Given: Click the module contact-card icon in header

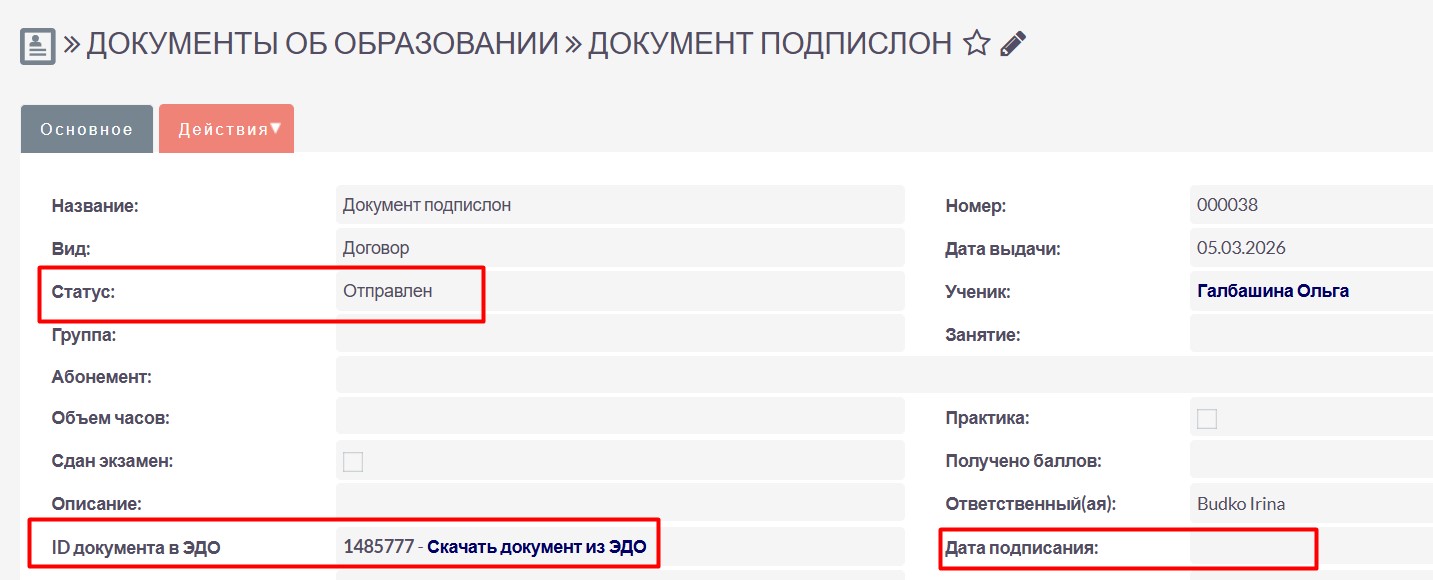Looking at the screenshot, I should [38, 46].
